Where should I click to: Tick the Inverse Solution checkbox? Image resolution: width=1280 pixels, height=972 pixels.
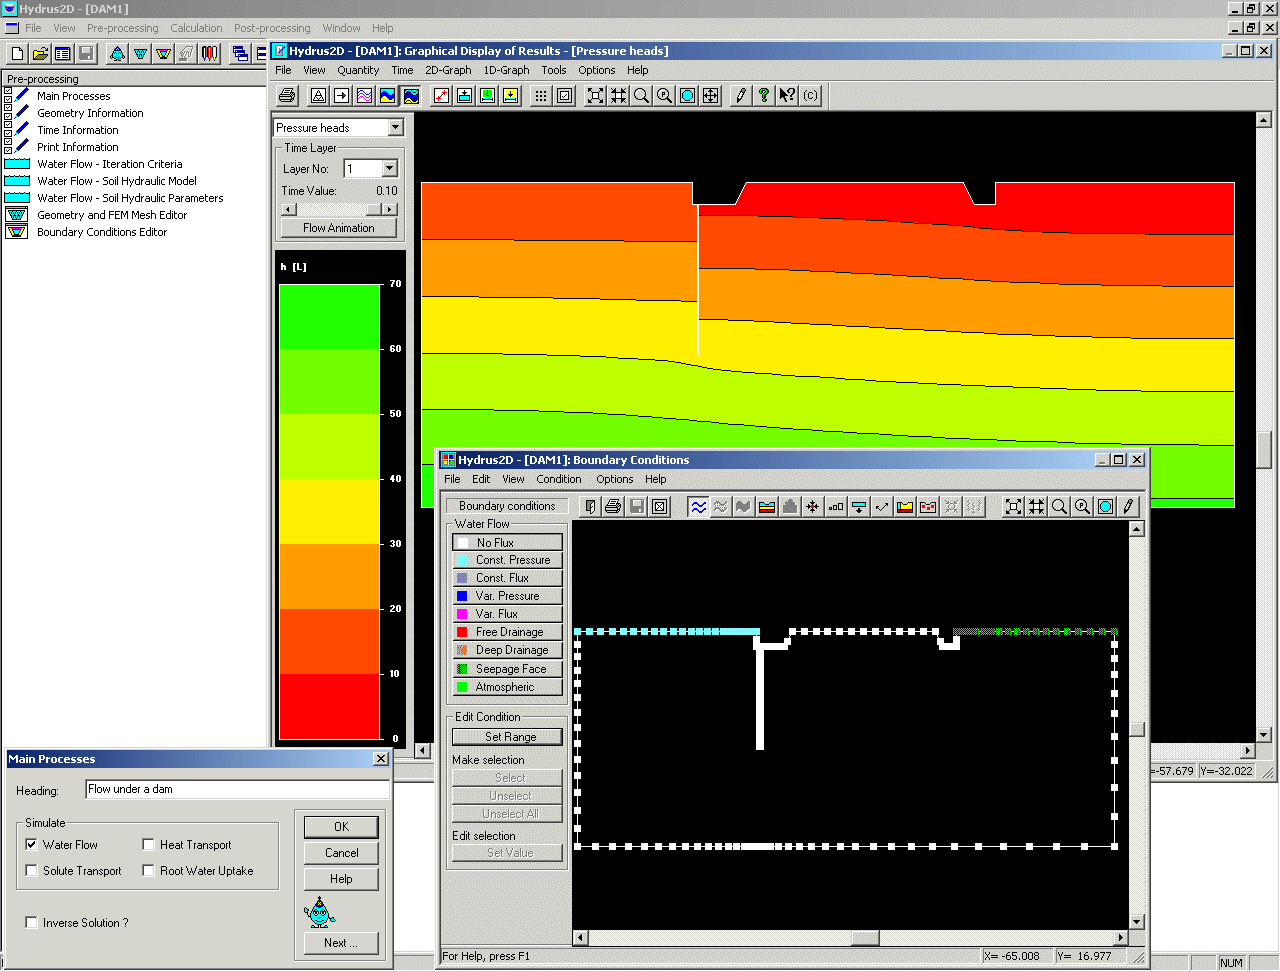[31, 923]
